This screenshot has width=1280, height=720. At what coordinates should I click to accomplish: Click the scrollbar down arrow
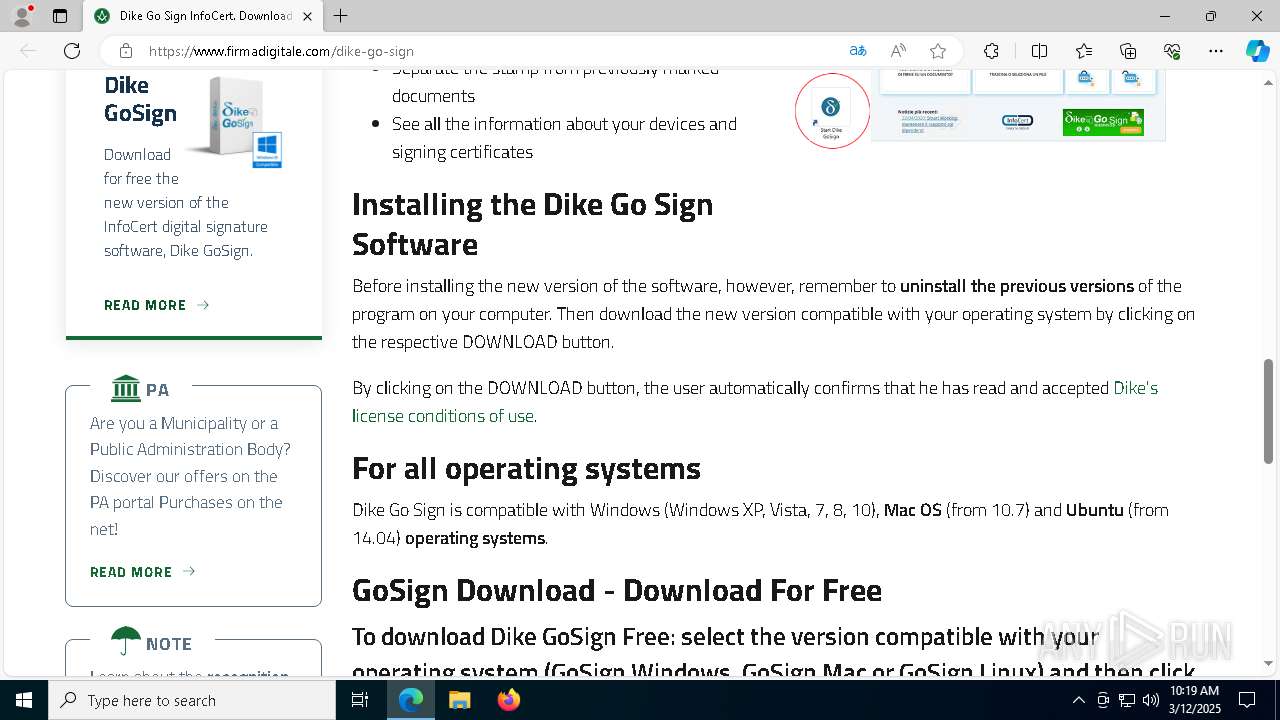1269,664
